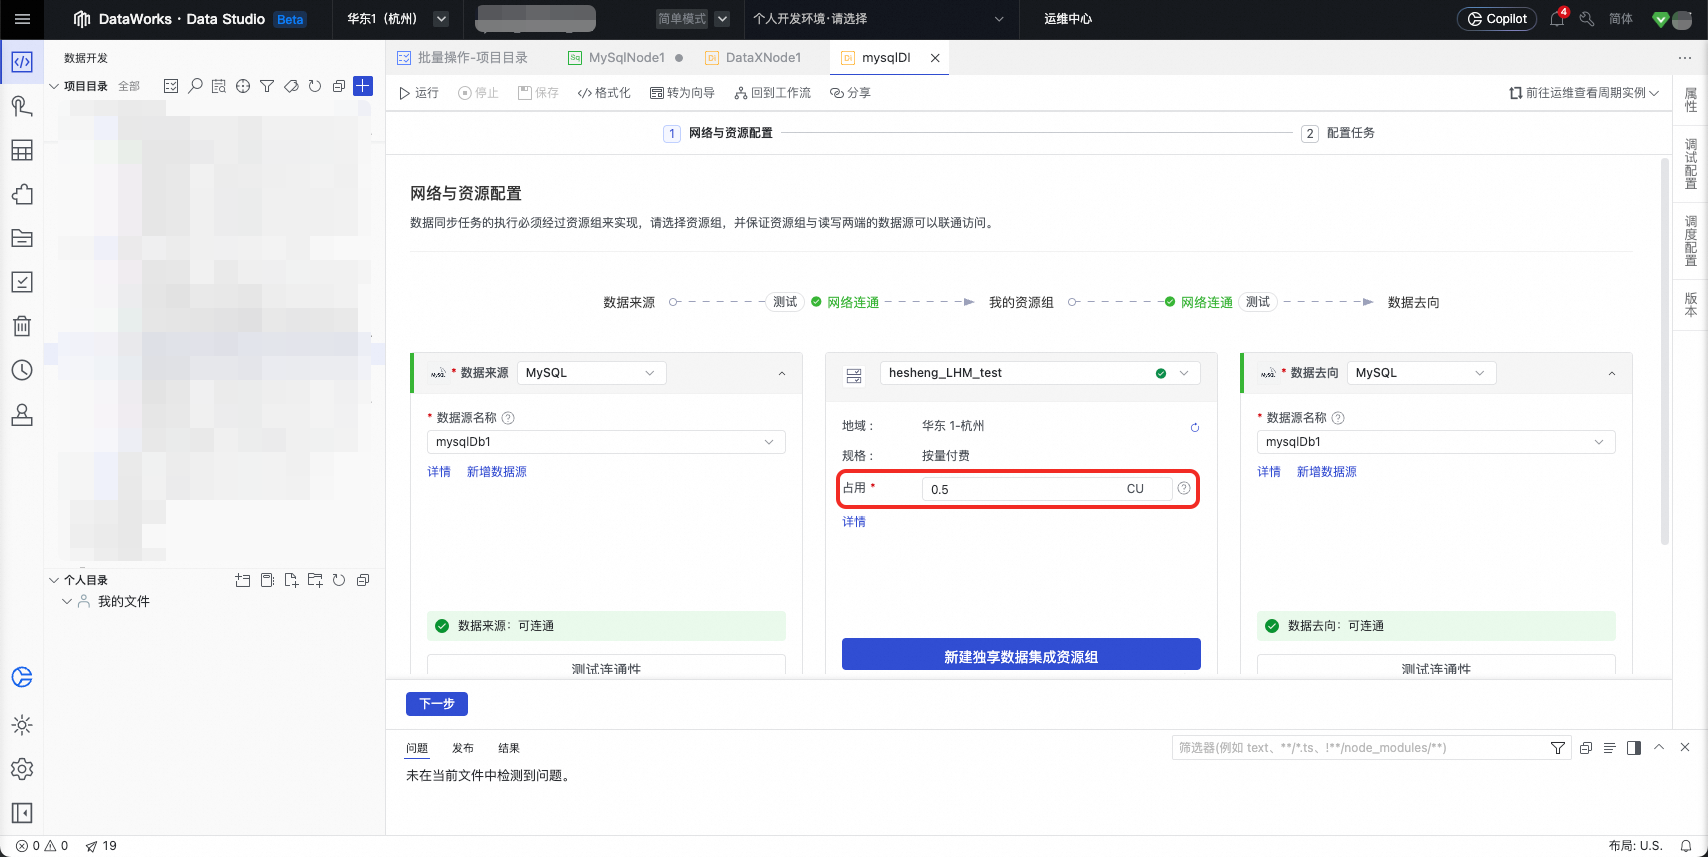Click 详情 link under resource group
The height and width of the screenshot is (857, 1708).
[x=854, y=522]
